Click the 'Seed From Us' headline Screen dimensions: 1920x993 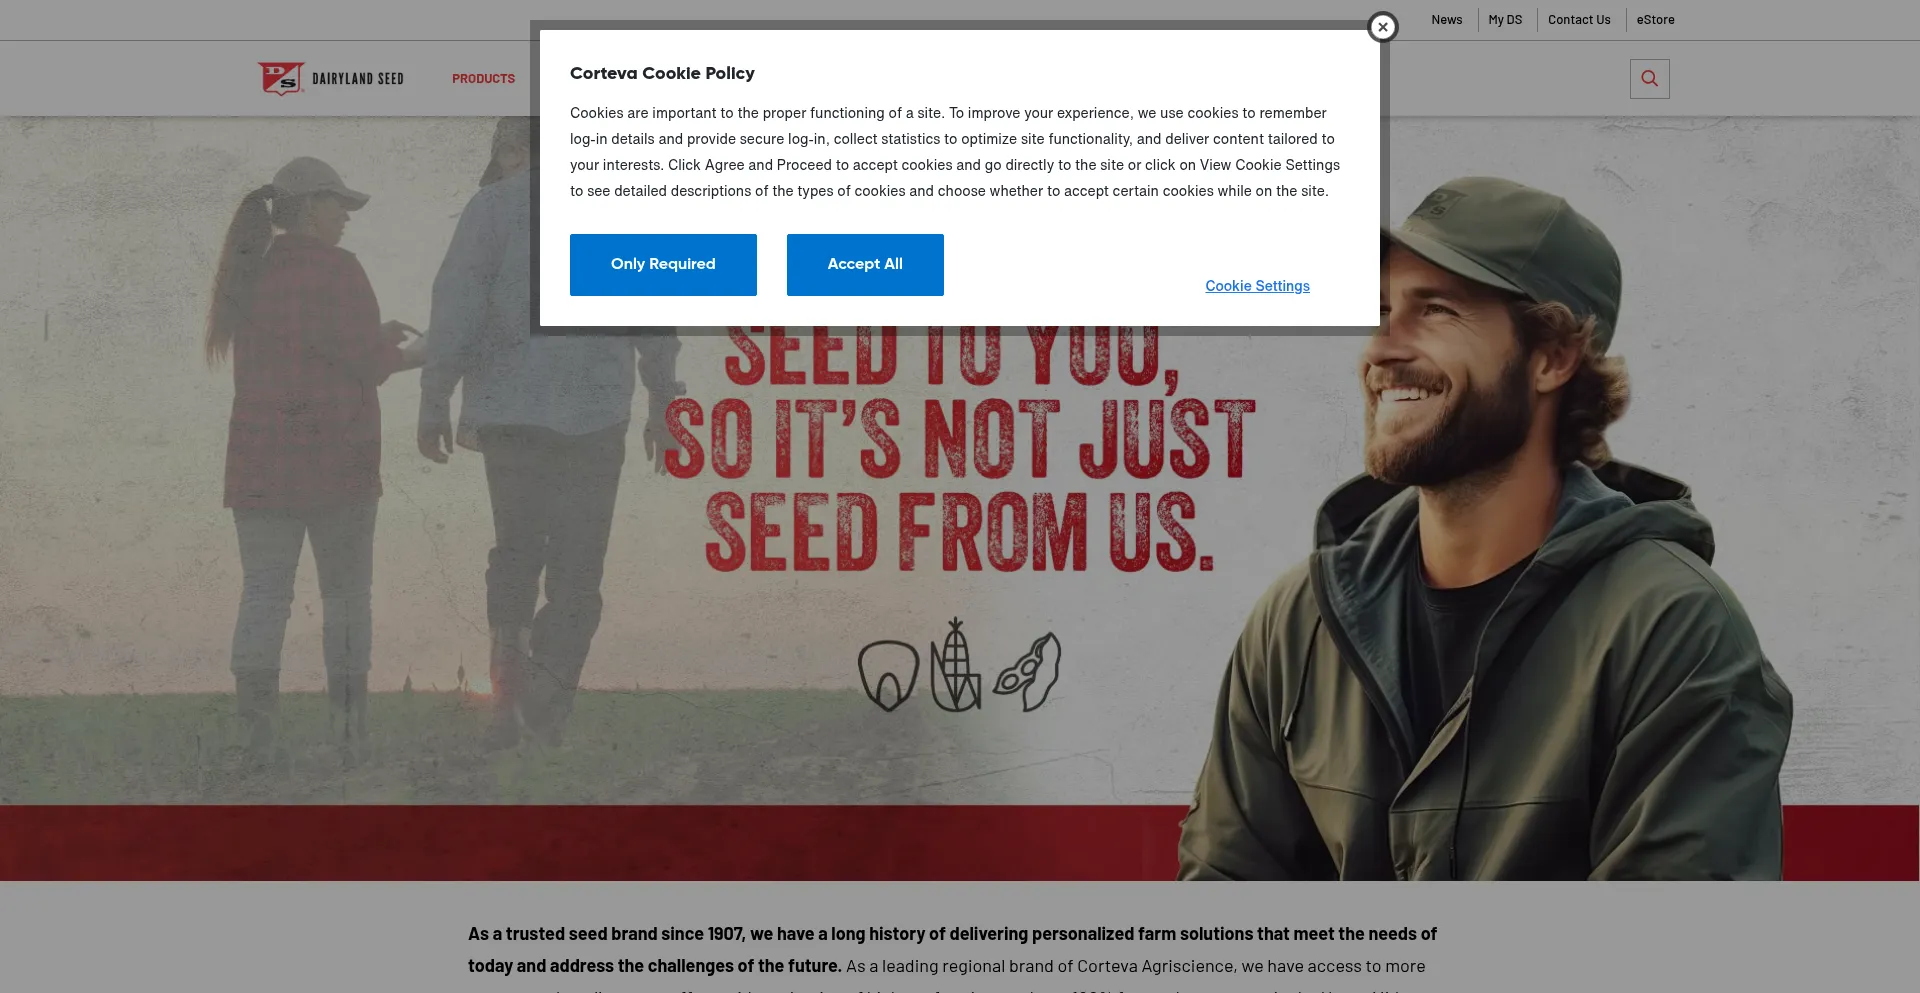[959, 533]
